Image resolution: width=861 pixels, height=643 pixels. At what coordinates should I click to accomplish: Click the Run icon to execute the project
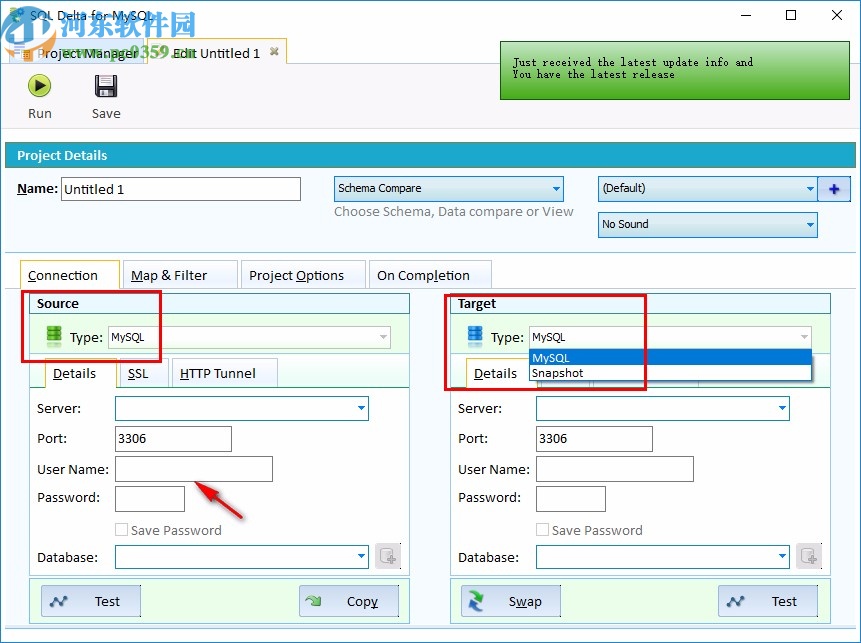point(39,86)
